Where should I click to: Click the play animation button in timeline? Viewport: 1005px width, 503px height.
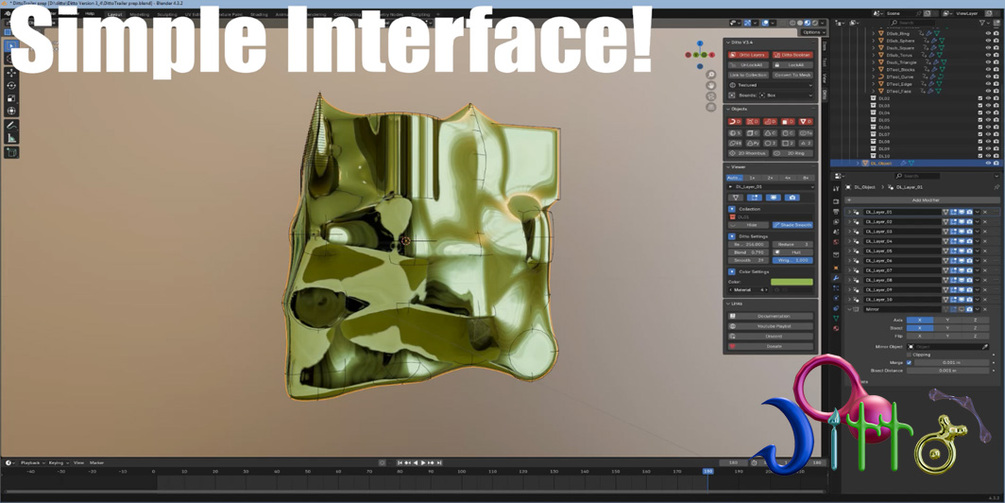tap(423, 463)
